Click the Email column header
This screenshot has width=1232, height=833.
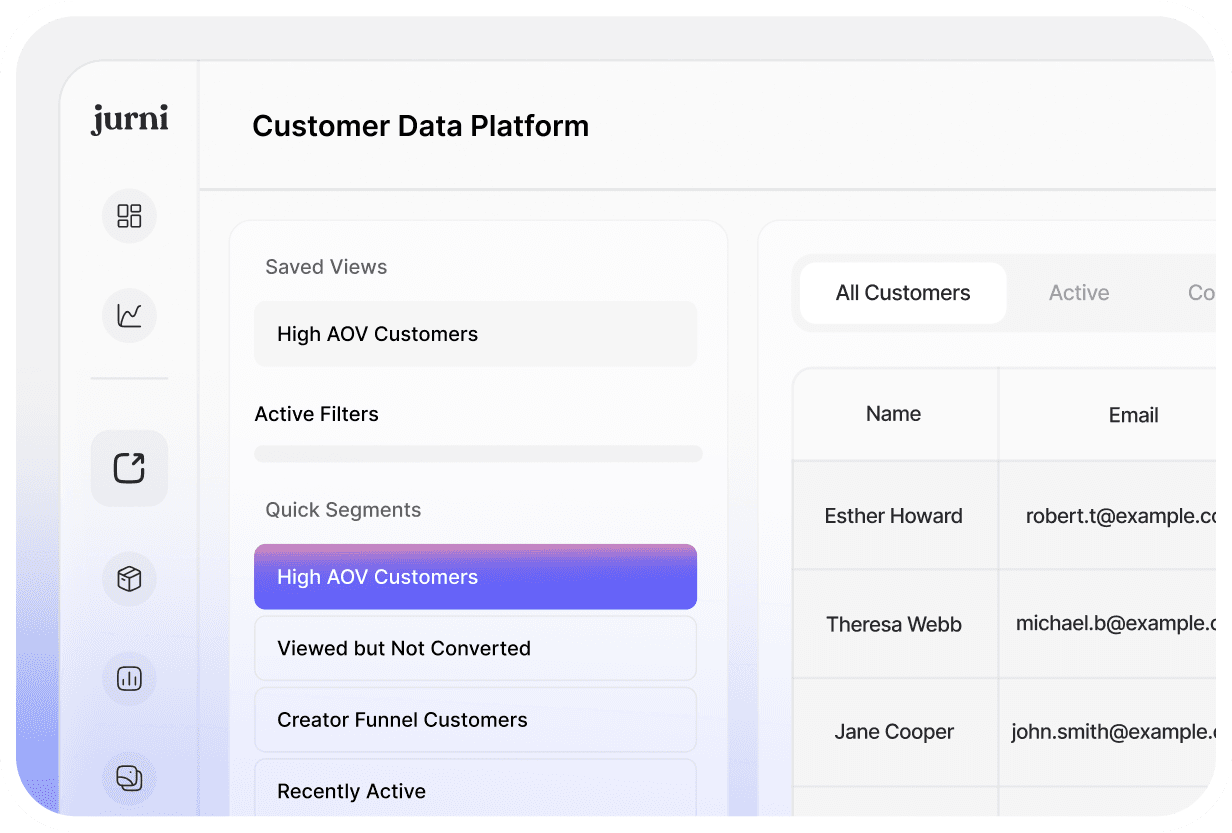pyautogui.click(x=1107, y=414)
